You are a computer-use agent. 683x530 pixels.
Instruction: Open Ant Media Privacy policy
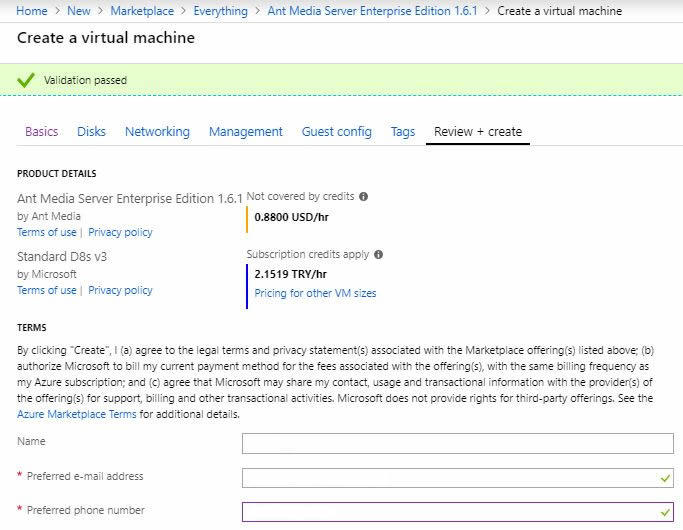click(x=120, y=232)
